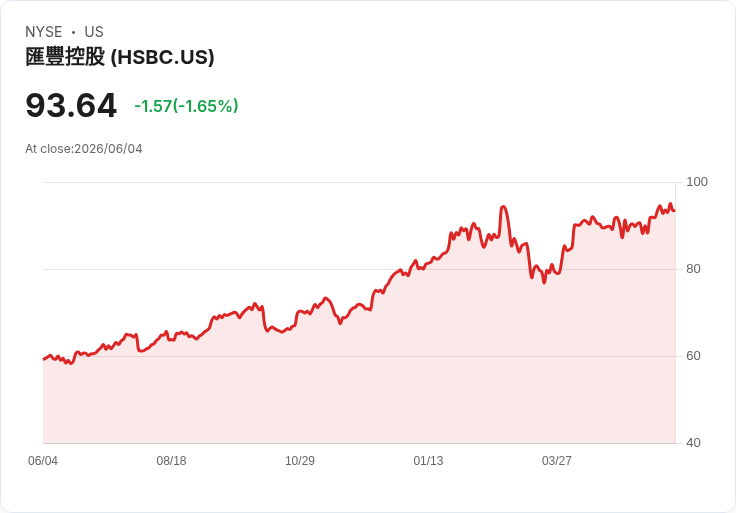Select the 93.64 closing price
The width and height of the screenshot is (736, 513).
pos(71,105)
